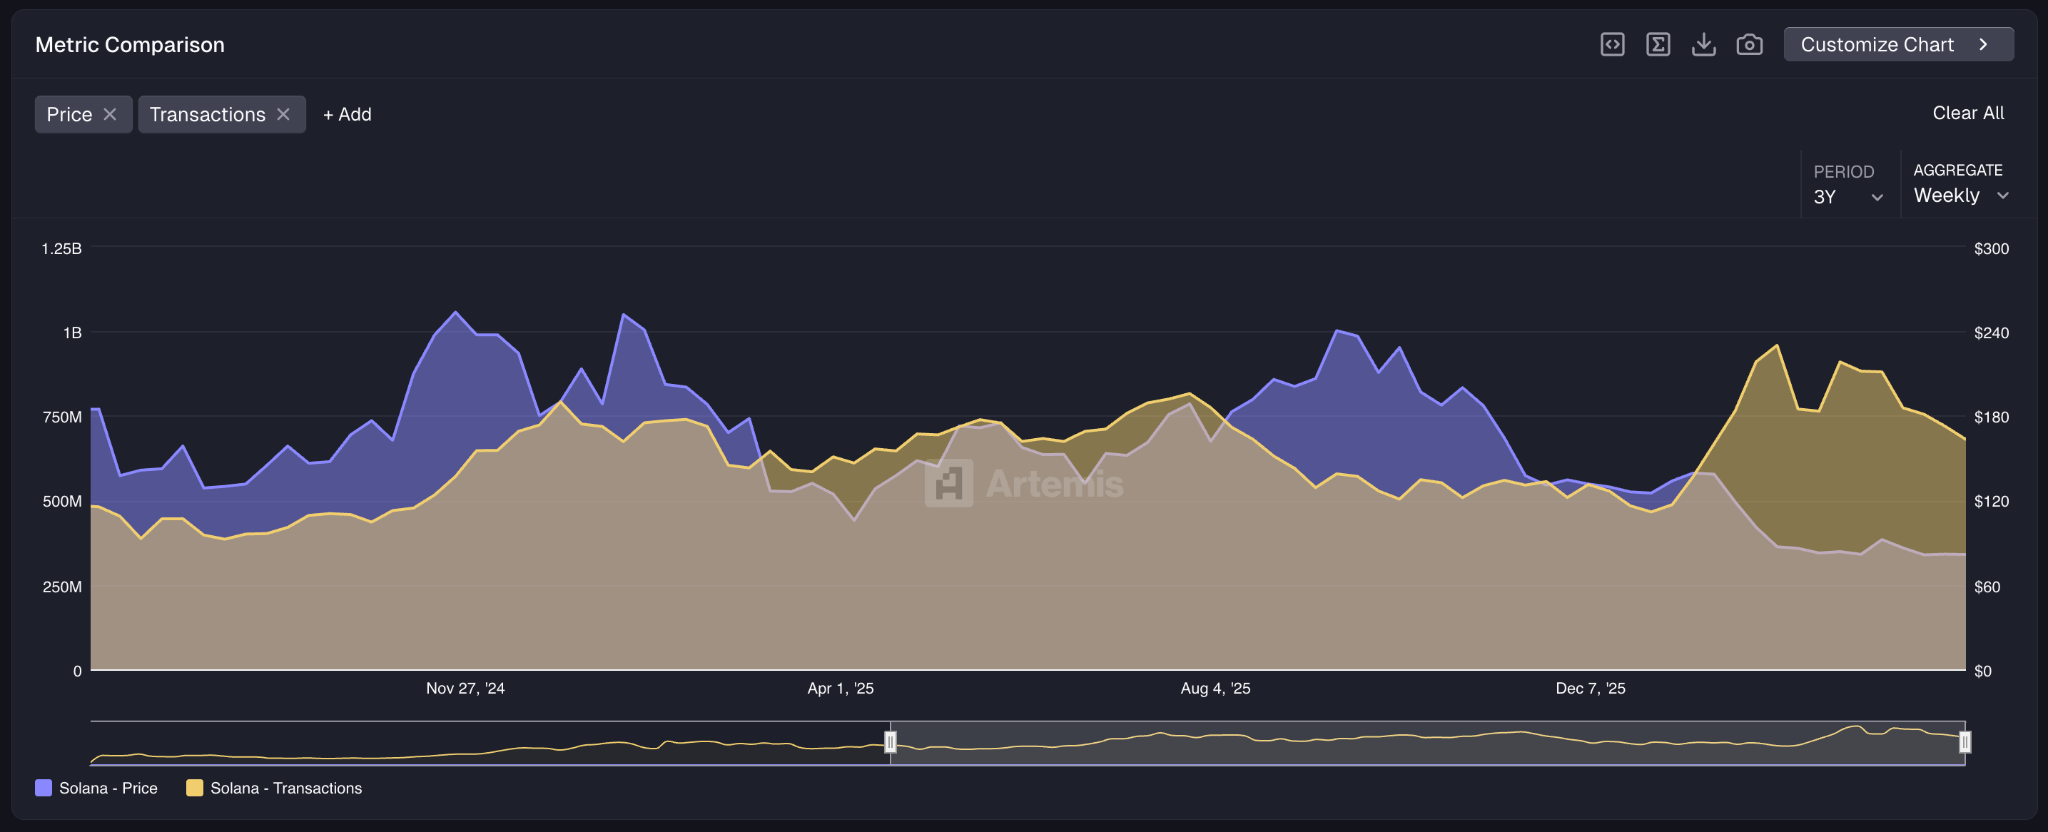Toggle Solana - Transactions legend series
Viewport: 2048px width, 832px height.
pyautogui.click(x=274, y=788)
